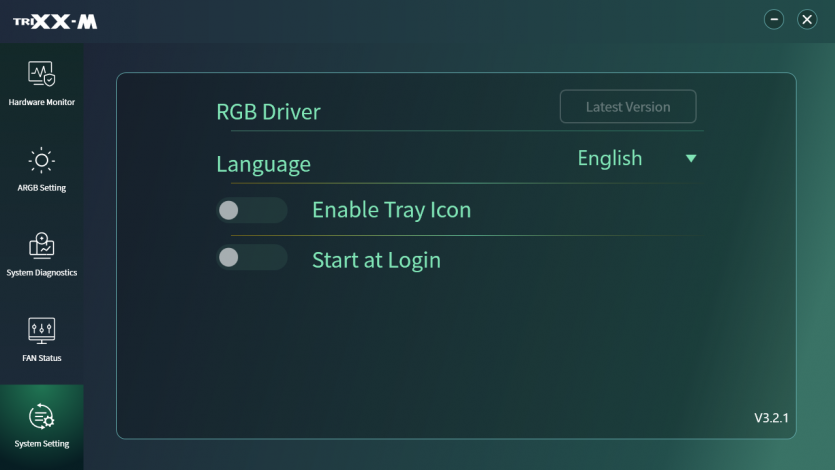Click the System Setting gear icon
Image resolution: width=835 pixels, height=470 pixels.
pyautogui.click(x=41, y=416)
